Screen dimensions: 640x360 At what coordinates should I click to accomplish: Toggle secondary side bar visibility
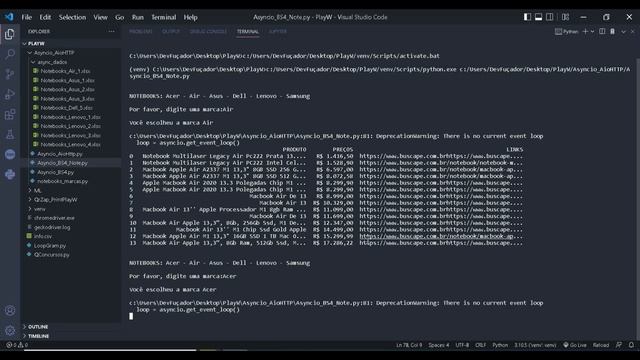click(550, 17)
